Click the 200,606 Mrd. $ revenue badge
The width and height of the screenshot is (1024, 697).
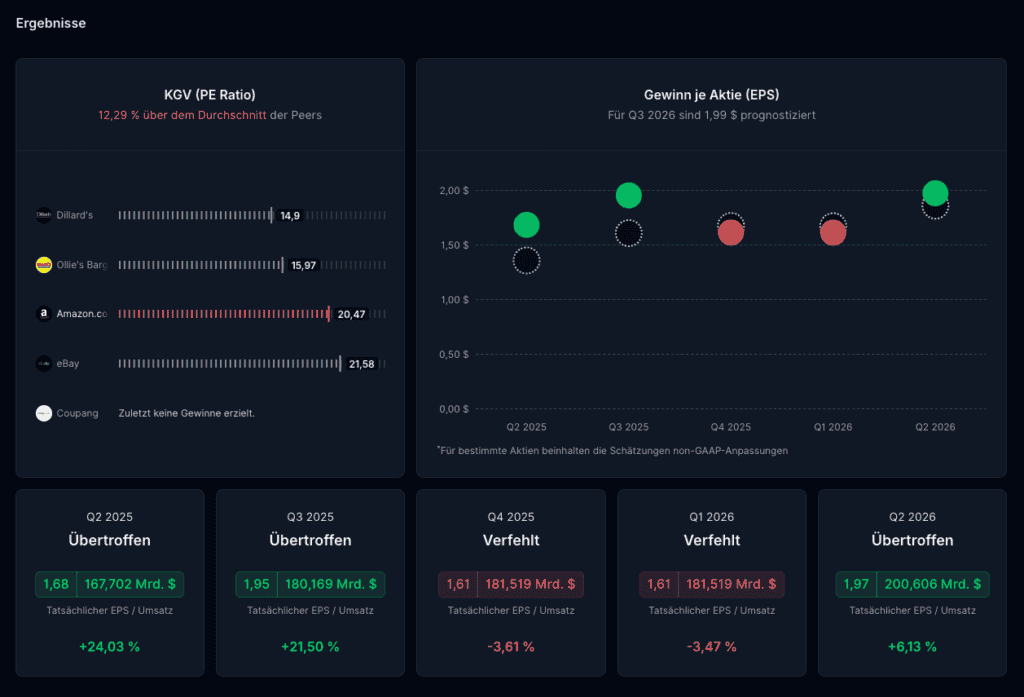[933, 584]
